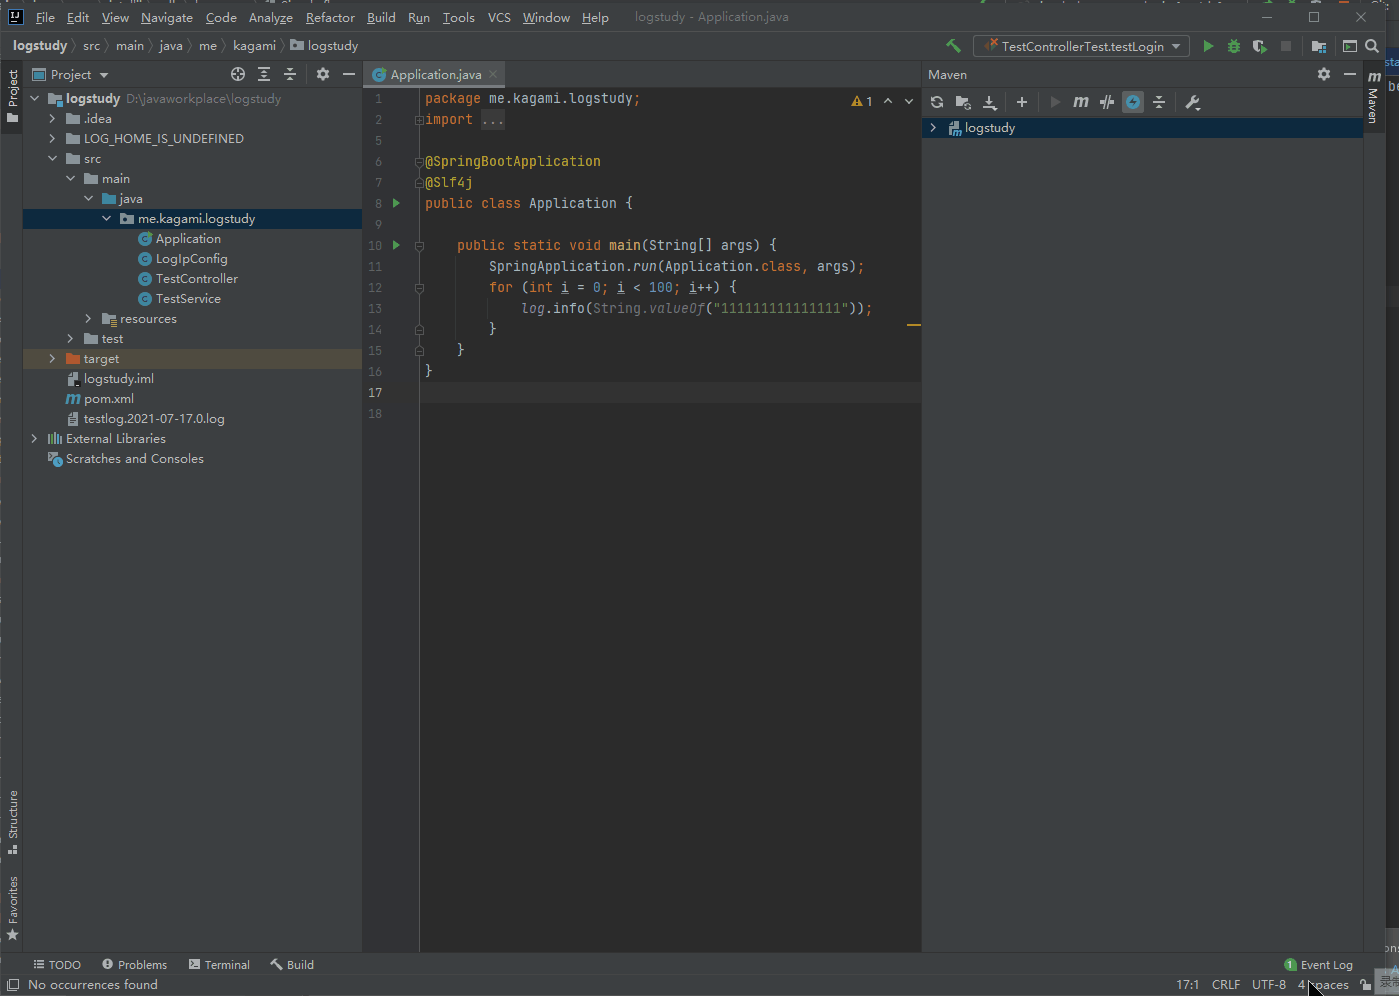The height and width of the screenshot is (996, 1399).
Task: Click the run gutter icon on line 10
Action: tap(395, 245)
